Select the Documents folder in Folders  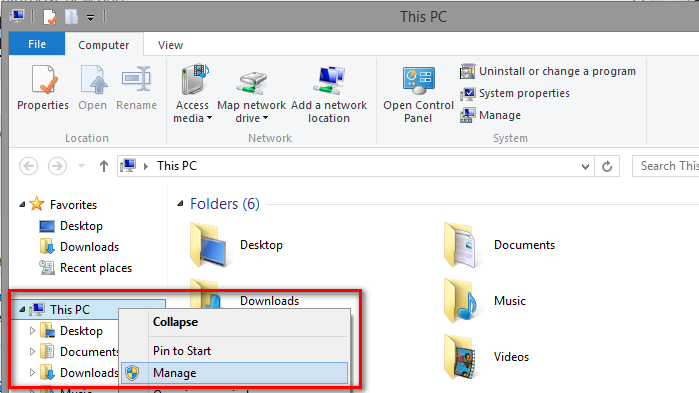coord(500,245)
